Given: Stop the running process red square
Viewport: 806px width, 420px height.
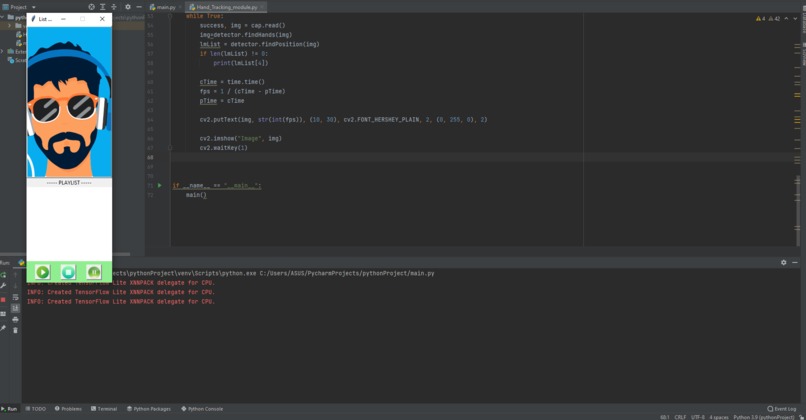Looking at the screenshot, I should [3, 299].
